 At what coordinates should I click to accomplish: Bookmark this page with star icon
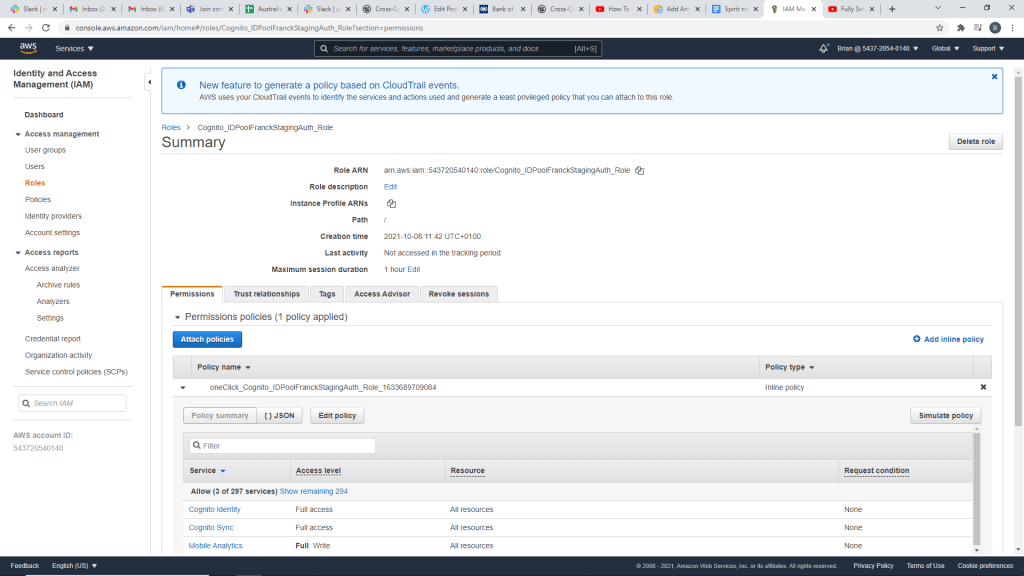(x=940, y=28)
